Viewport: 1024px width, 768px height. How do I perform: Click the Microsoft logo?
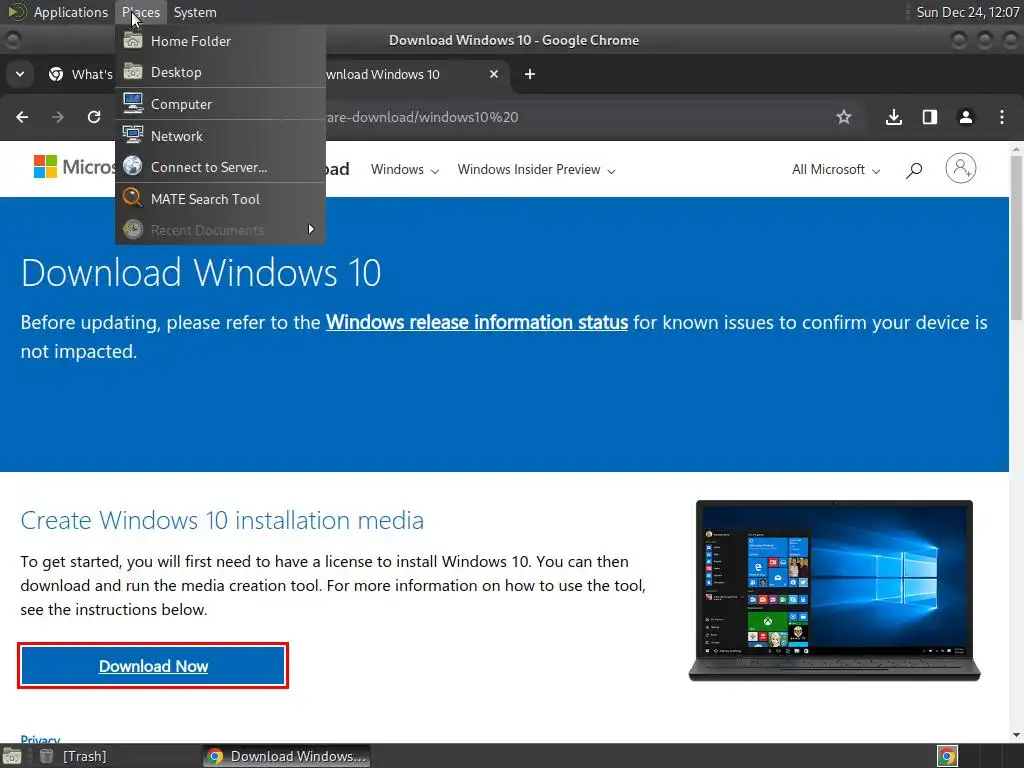[74, 167]
